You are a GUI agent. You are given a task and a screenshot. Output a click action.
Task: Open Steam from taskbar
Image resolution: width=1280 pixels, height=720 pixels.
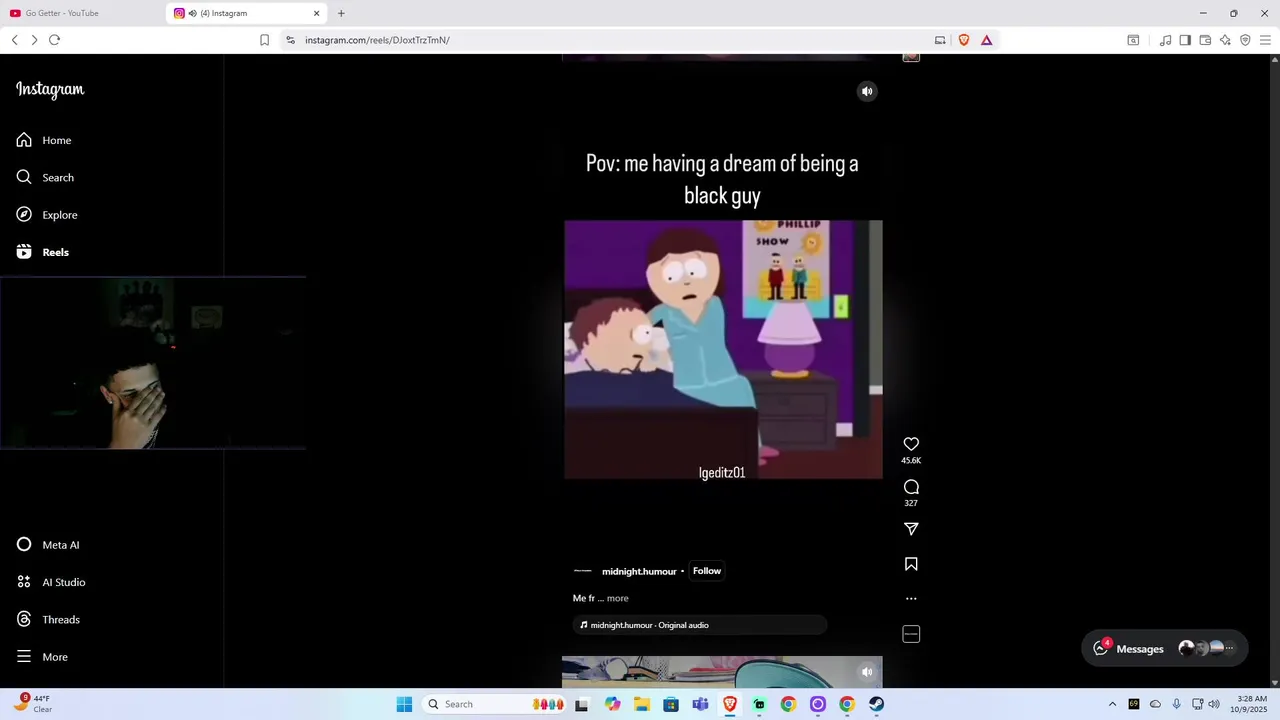click(x=876, y=704)
